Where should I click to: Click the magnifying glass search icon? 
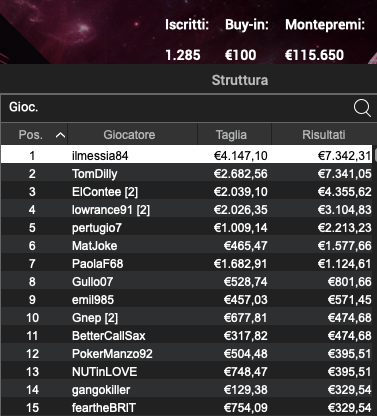[x=362, y=108]
